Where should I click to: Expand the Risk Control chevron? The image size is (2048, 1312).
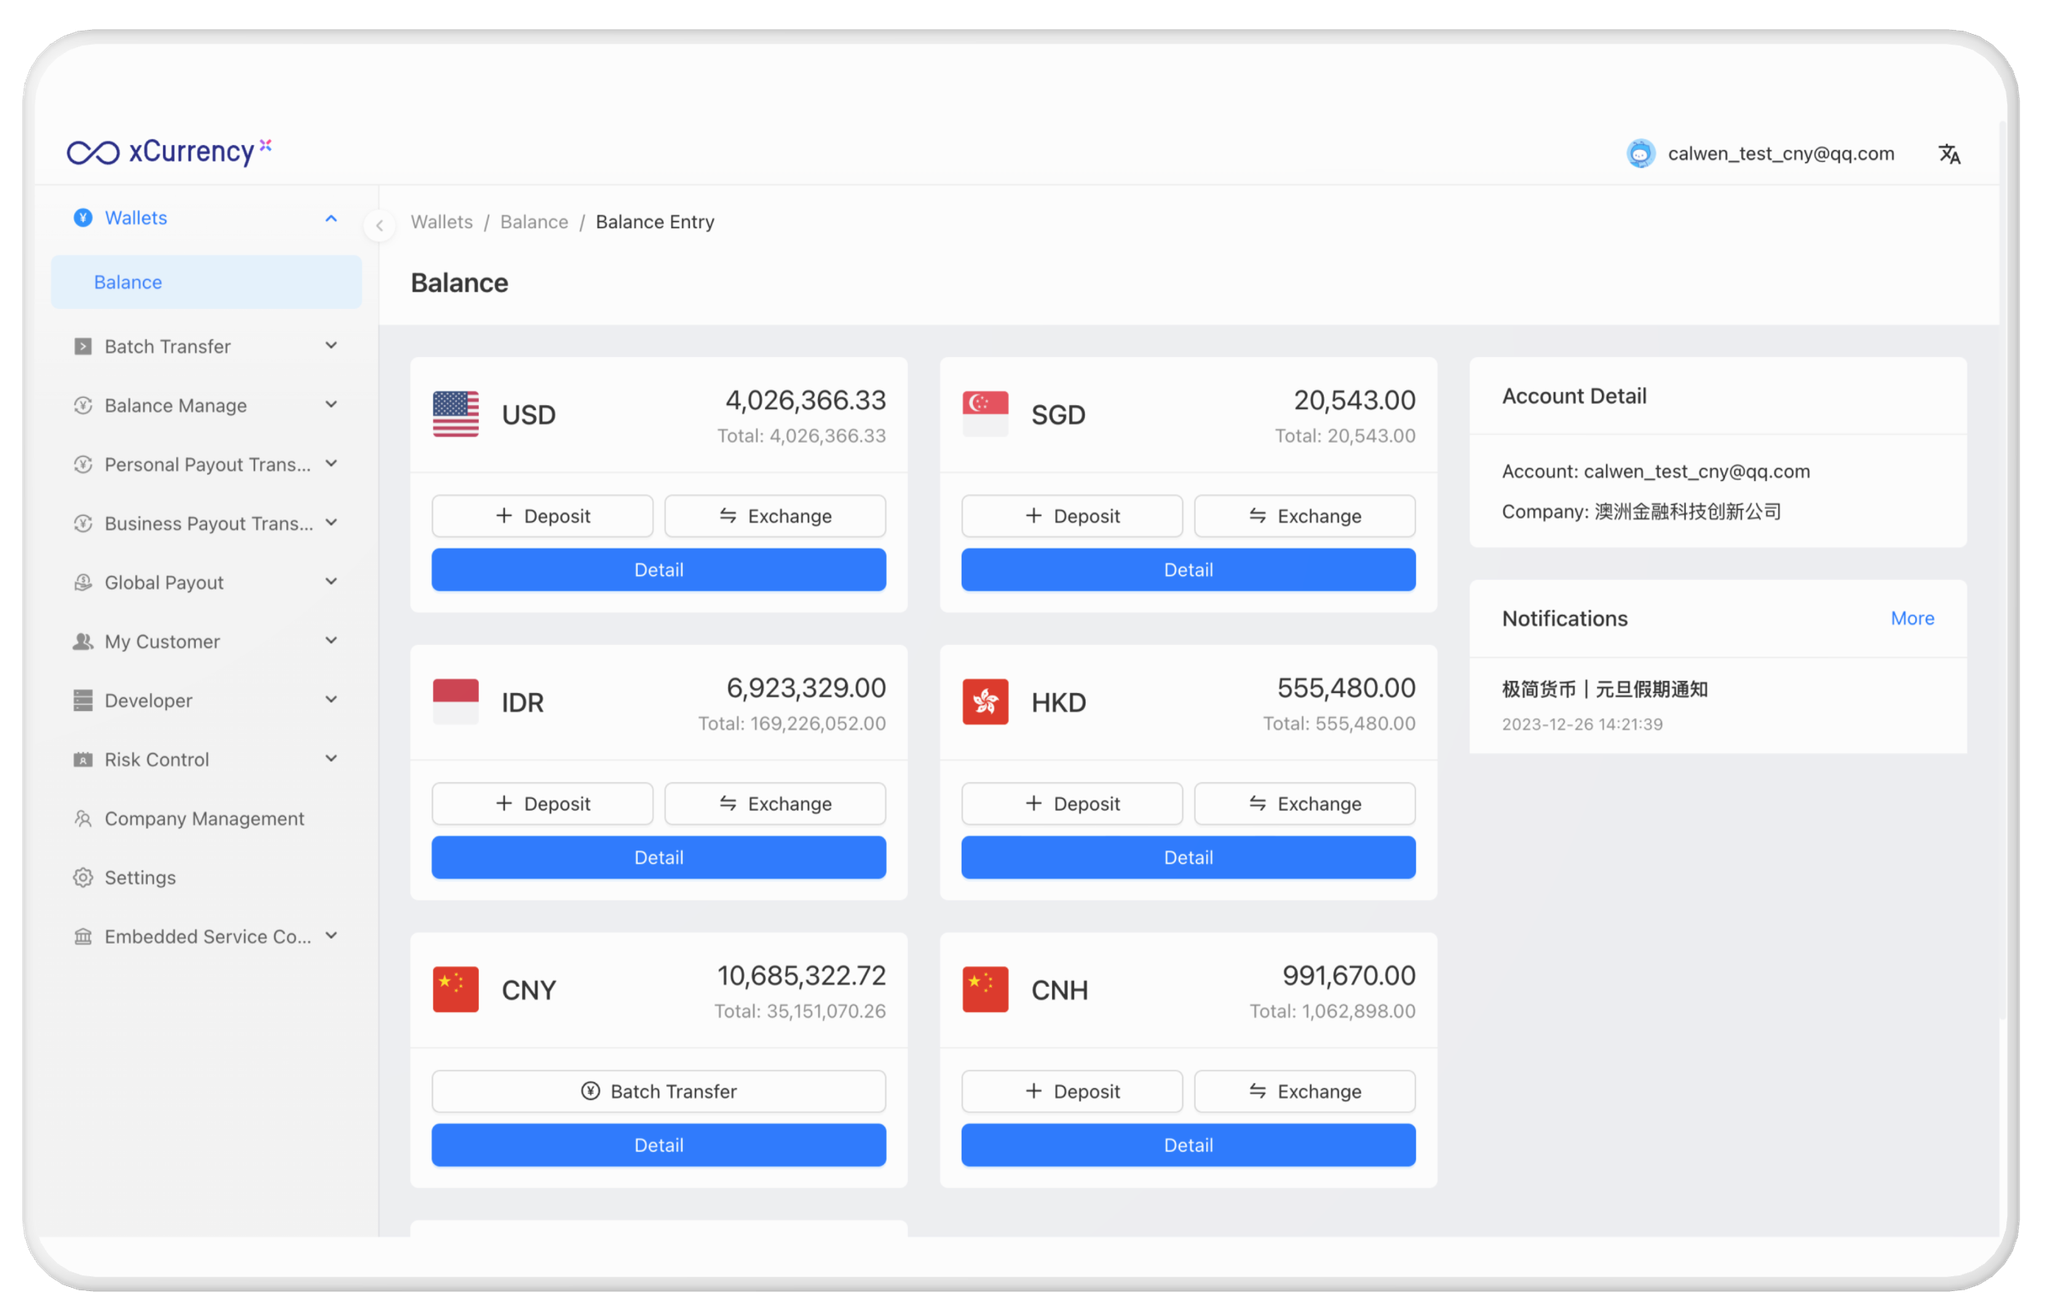pos(331,759)
